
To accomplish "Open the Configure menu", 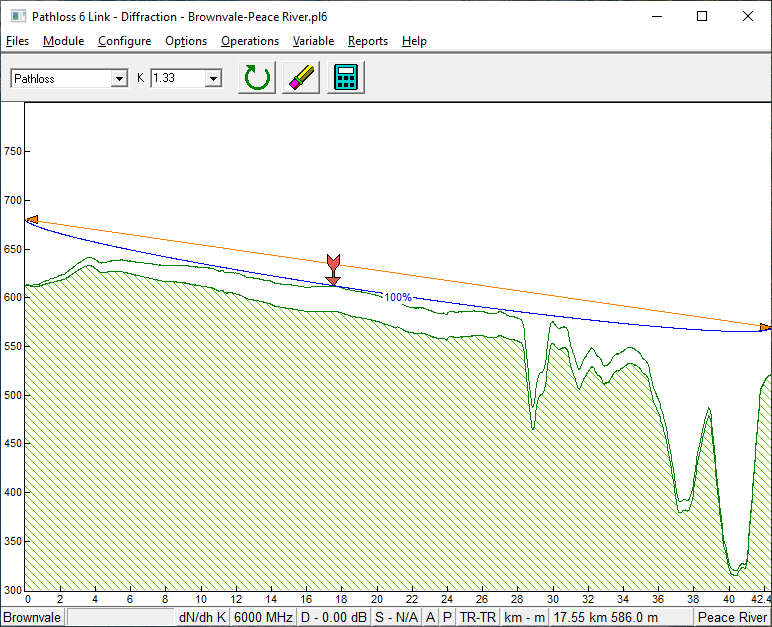I will click(124, 41).
